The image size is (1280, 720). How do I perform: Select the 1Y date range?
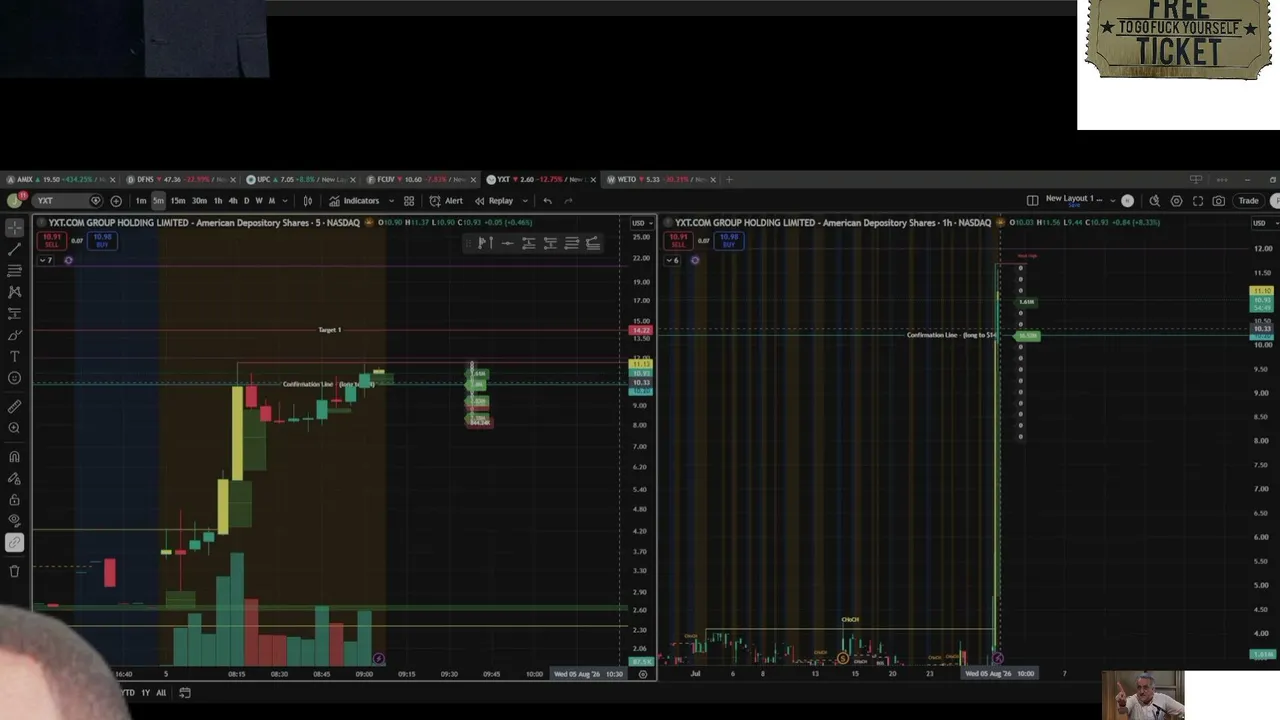point(145,693)
